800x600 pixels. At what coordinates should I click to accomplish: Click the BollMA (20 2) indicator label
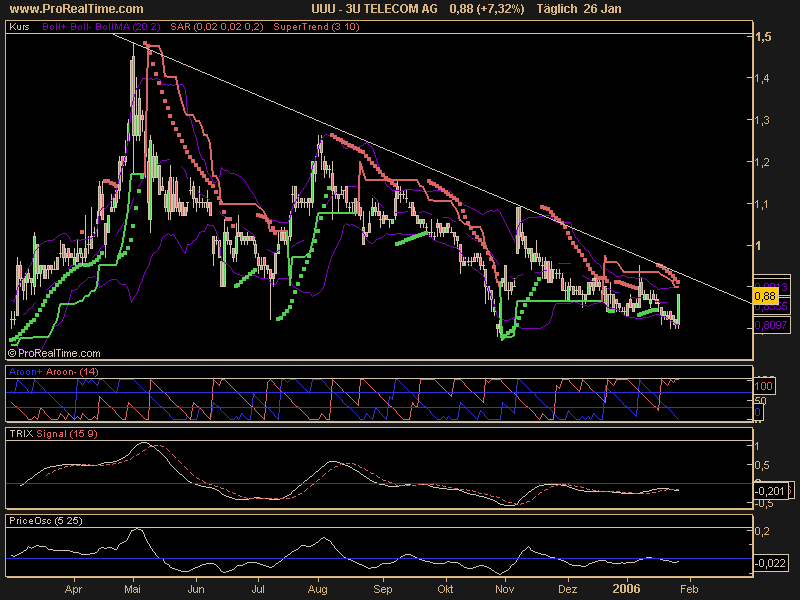click(x=129, y=27)
